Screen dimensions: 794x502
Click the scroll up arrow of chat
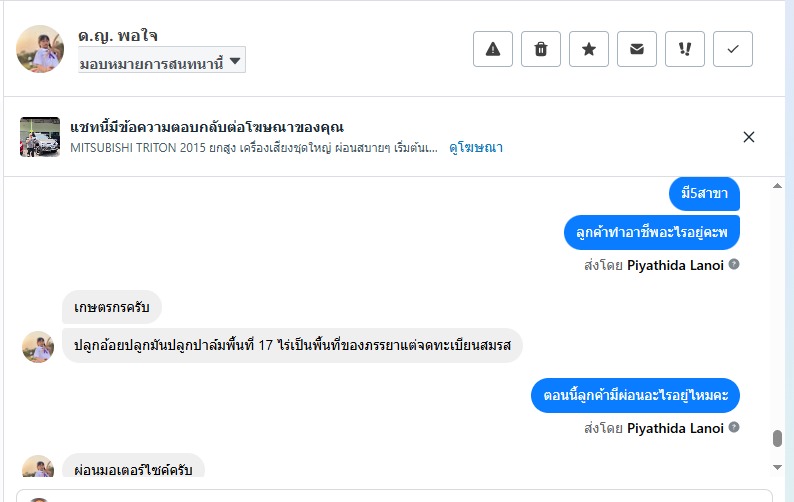click(777, 187)
